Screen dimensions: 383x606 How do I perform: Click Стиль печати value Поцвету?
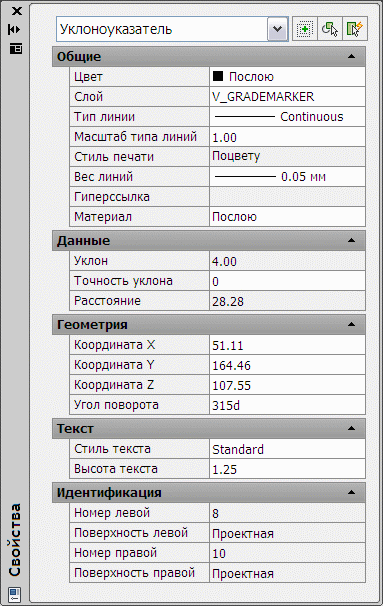pyautogui.click(x=288, y=157)
